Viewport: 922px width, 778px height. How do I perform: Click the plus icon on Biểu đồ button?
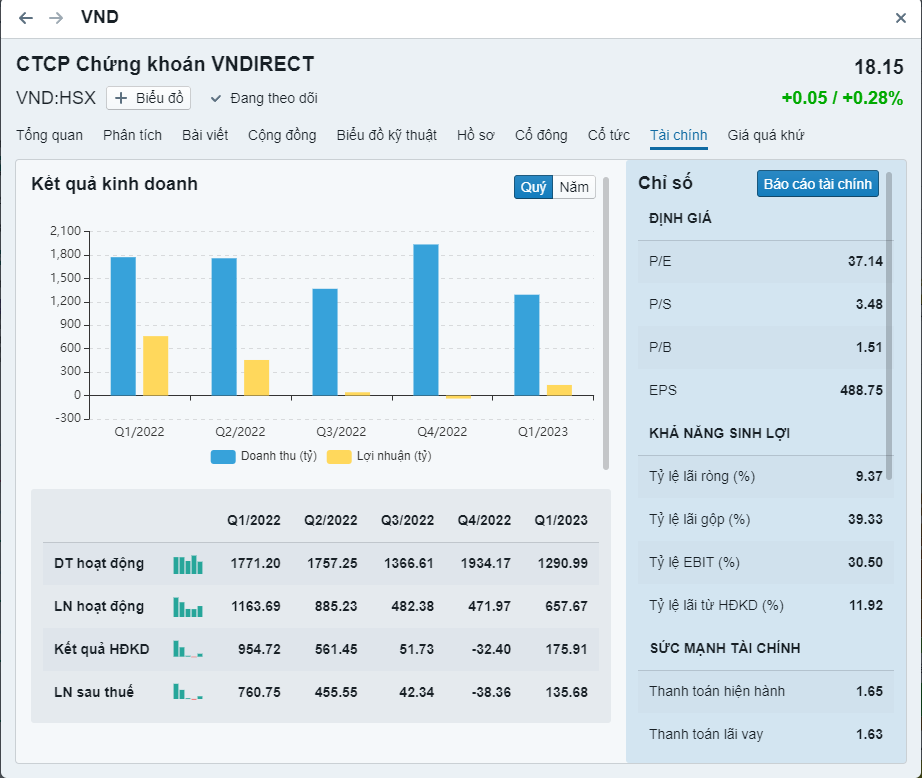(x=121, y=98)
